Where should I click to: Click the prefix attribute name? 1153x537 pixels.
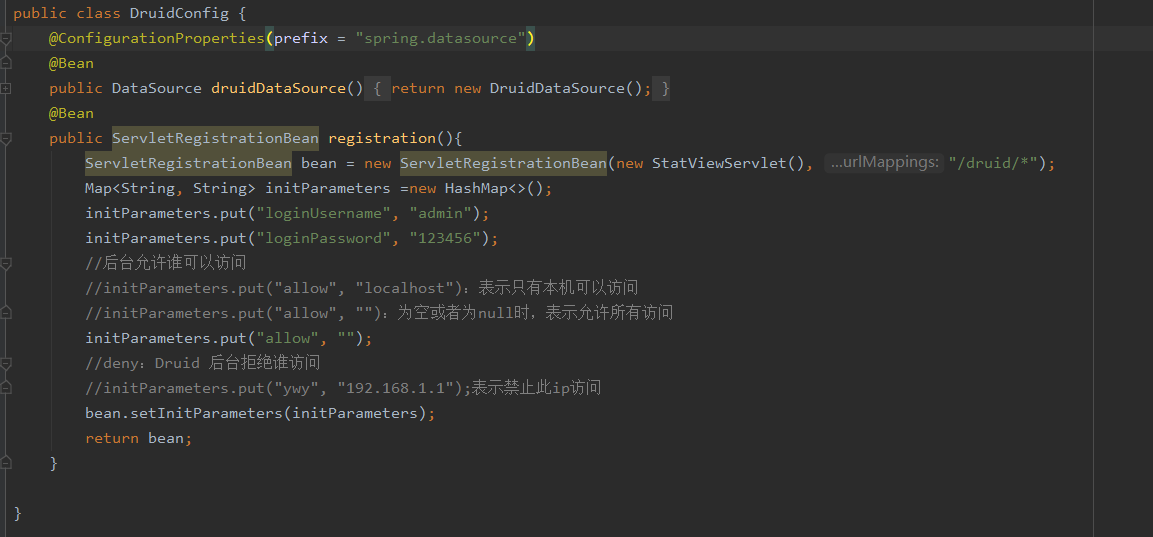301,38
